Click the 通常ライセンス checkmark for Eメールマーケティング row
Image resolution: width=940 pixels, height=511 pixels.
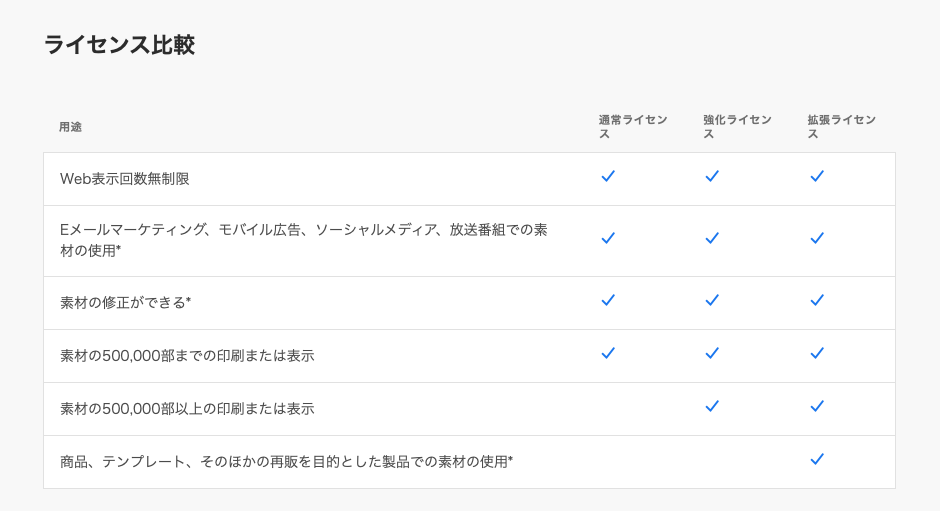click(x=608, y=238)
